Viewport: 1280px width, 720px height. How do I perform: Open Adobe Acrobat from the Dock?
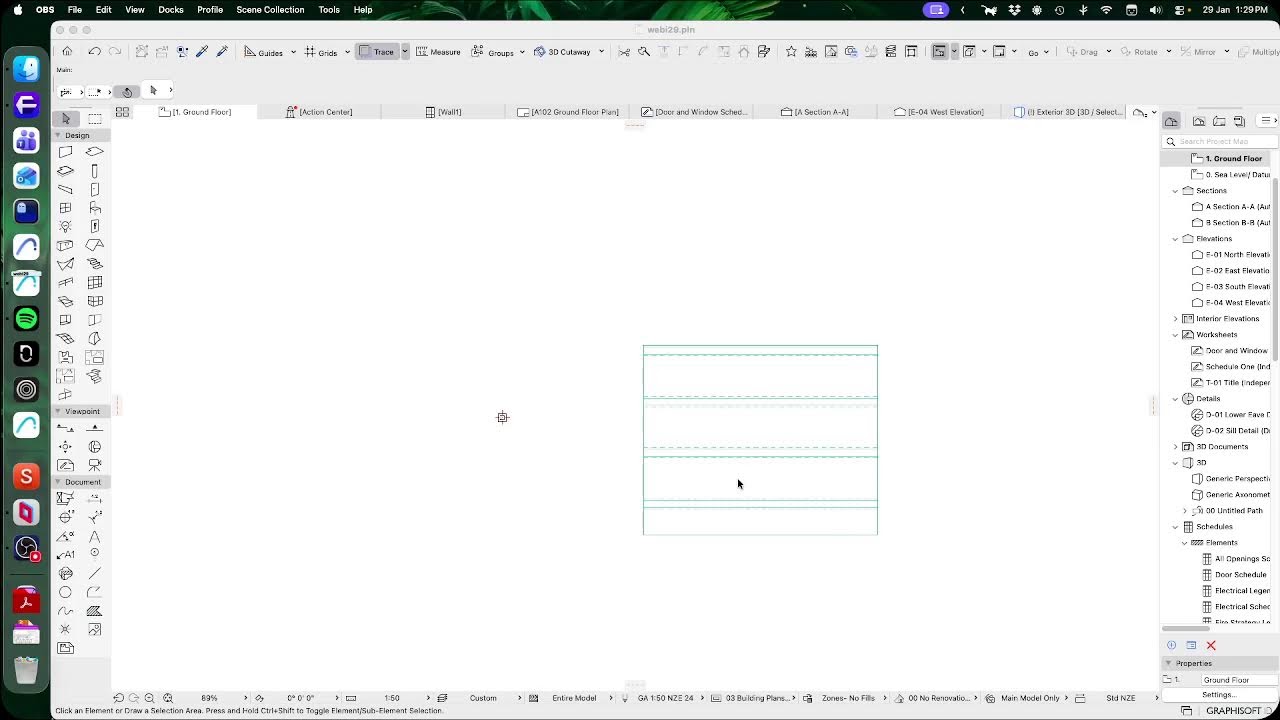pyautogui.click(x=27, y=601)
